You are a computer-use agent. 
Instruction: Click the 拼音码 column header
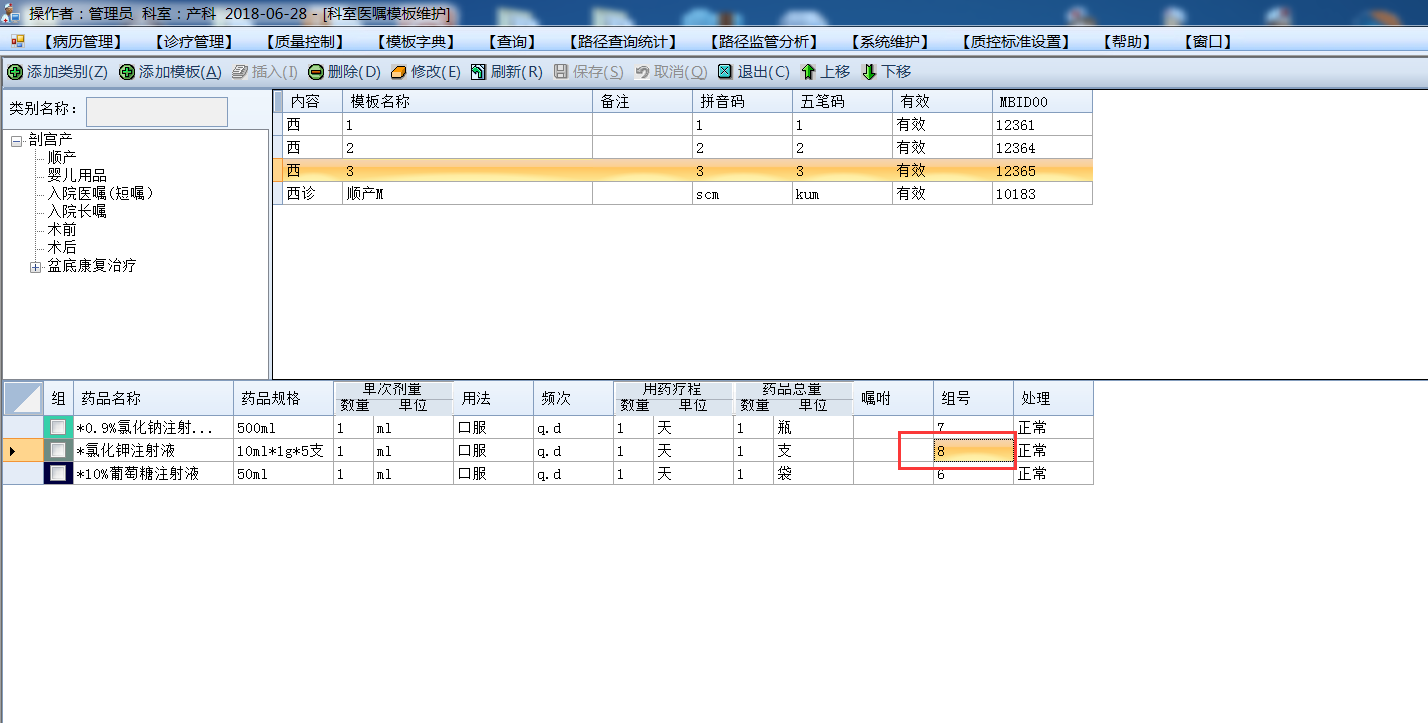tap(742, 102)
